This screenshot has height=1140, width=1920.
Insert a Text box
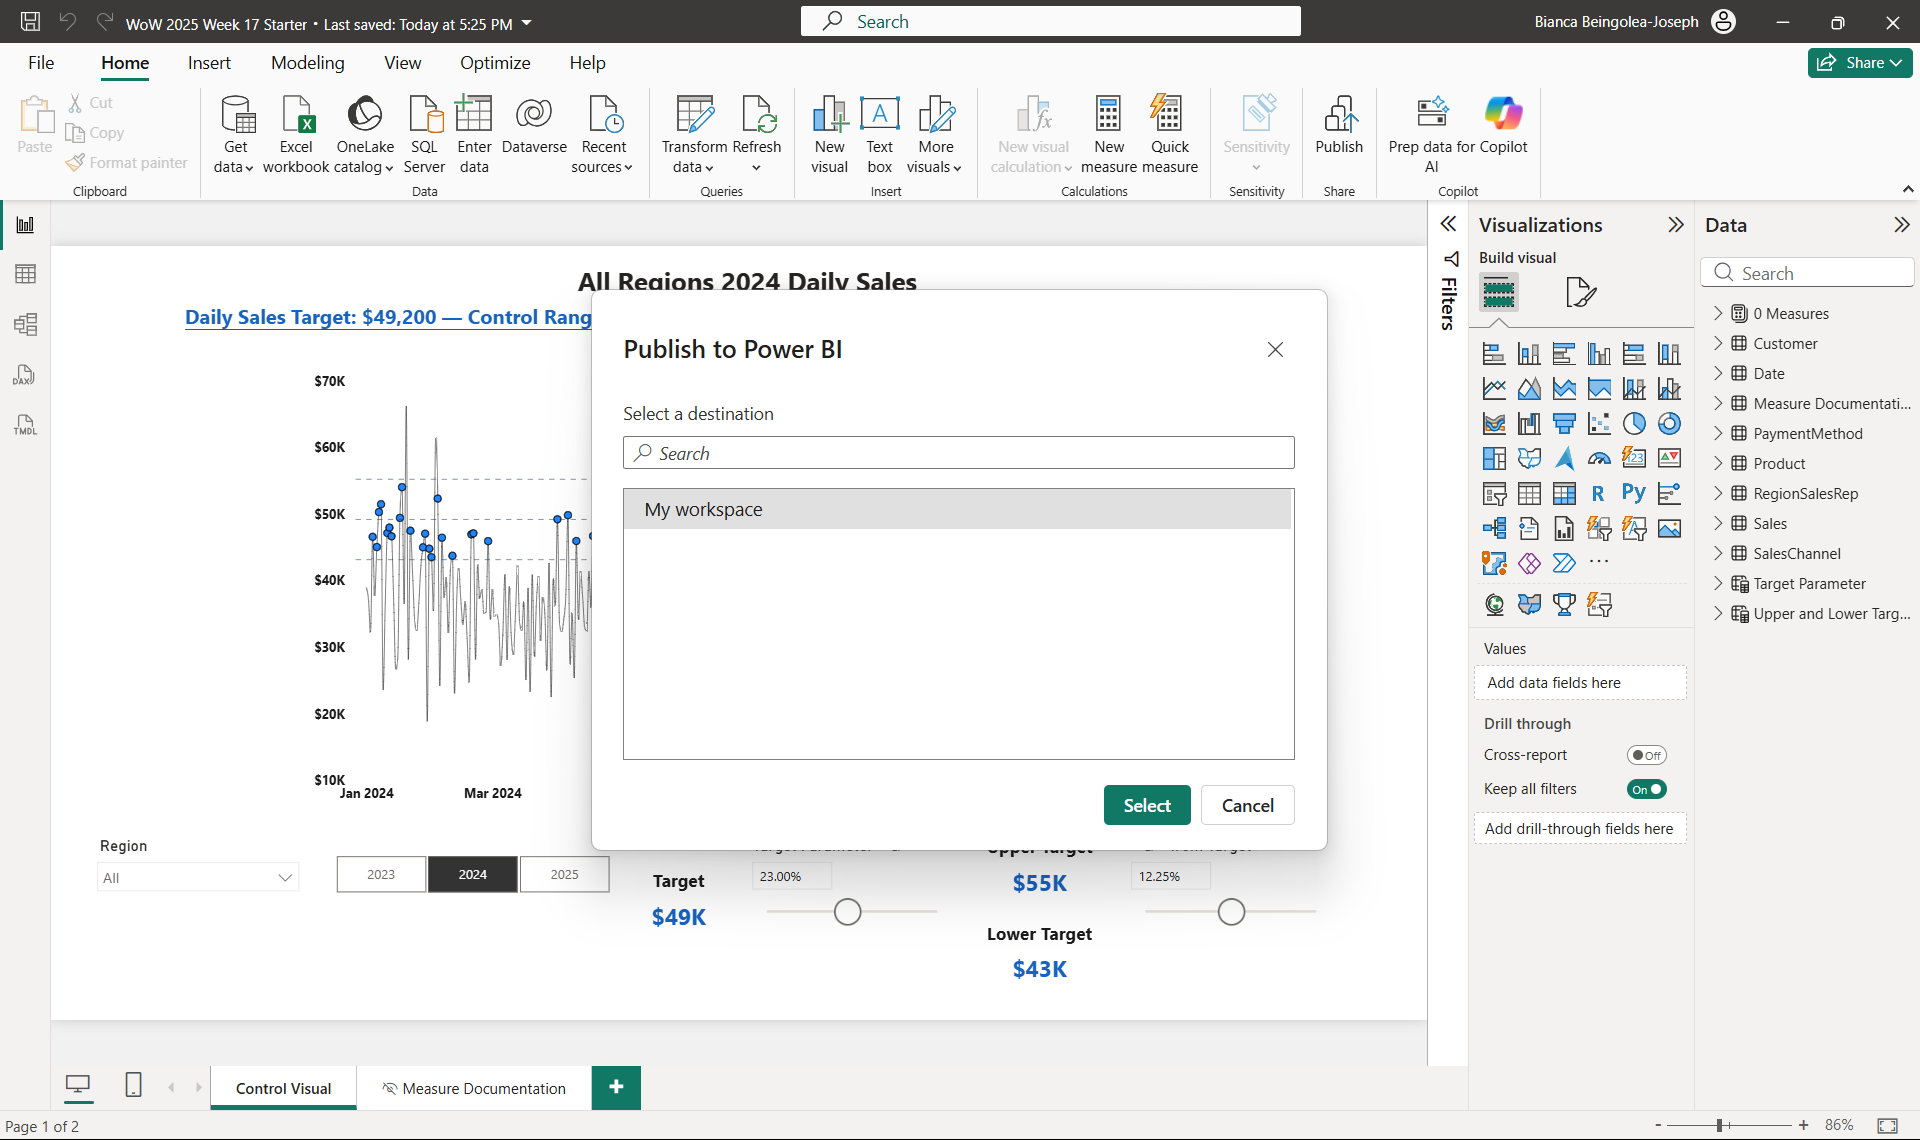point(880,135)
